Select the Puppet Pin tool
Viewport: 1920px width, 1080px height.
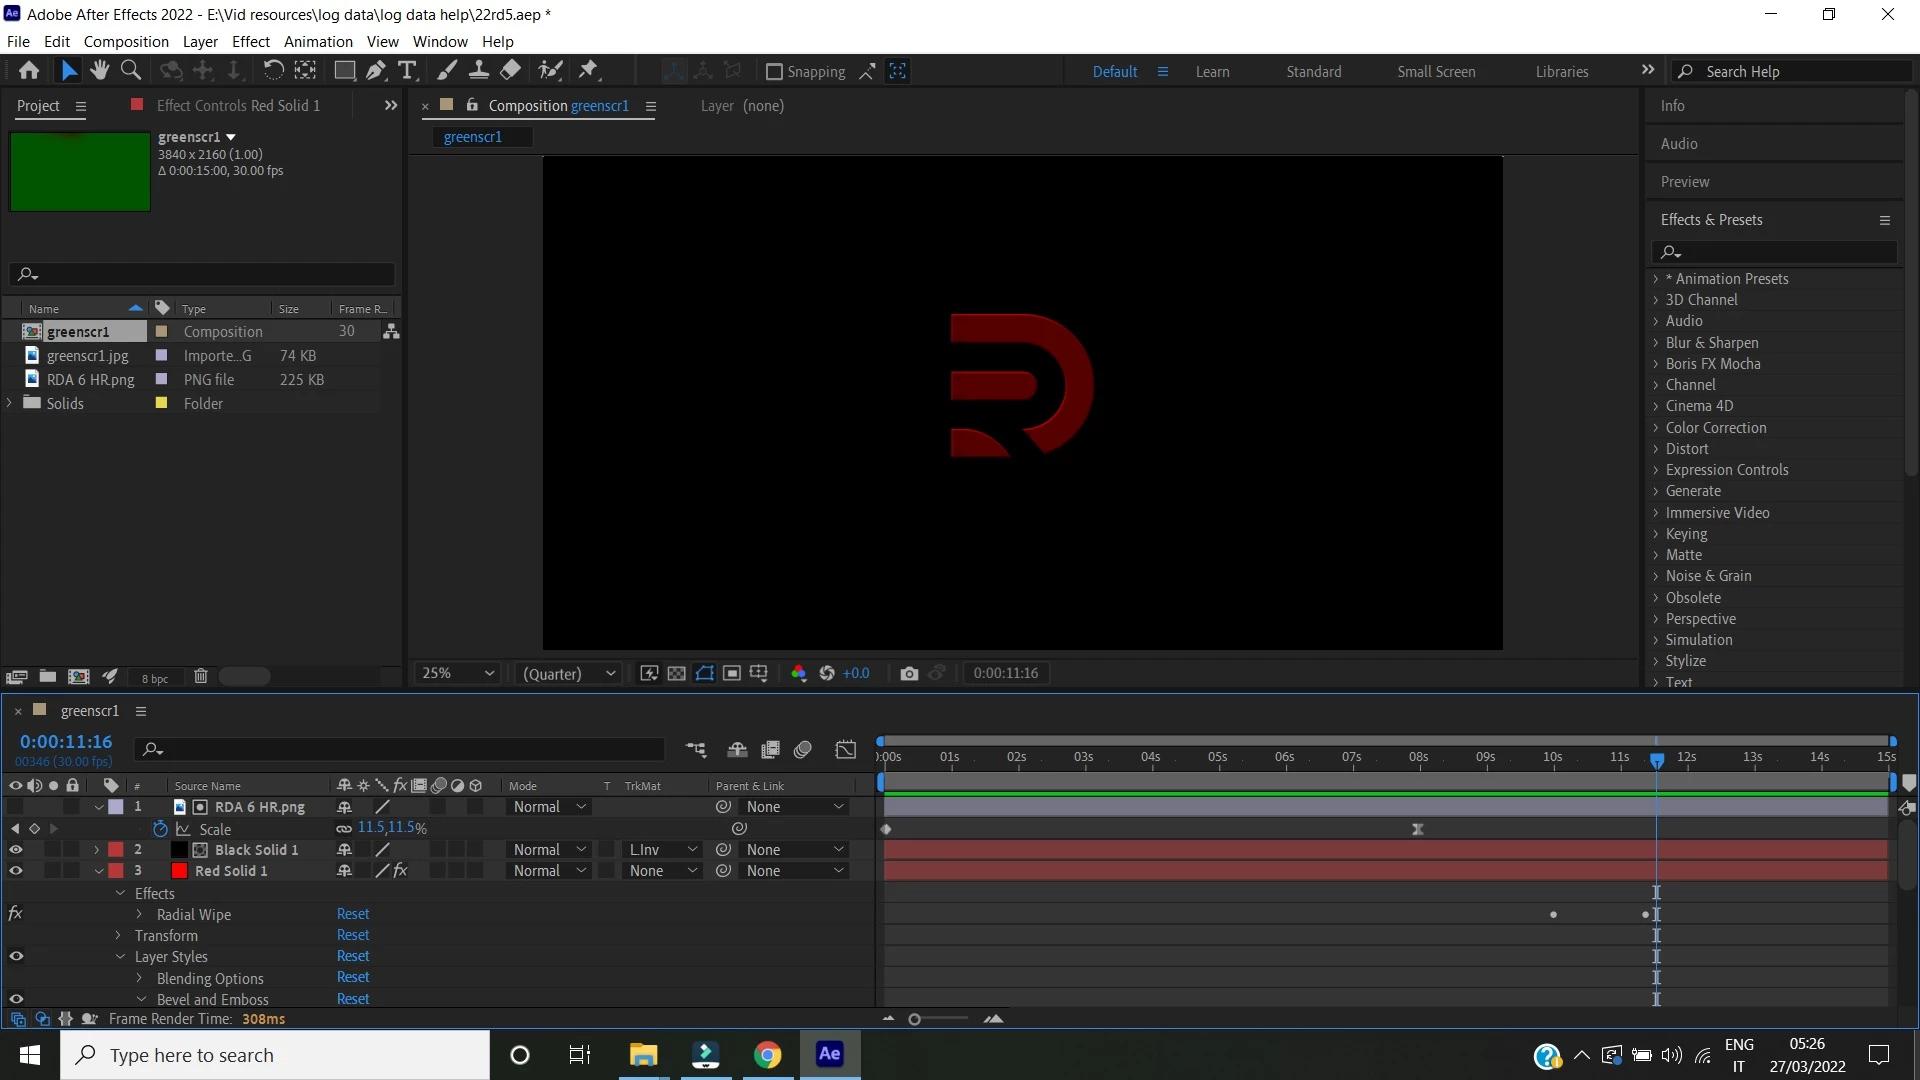588,70
